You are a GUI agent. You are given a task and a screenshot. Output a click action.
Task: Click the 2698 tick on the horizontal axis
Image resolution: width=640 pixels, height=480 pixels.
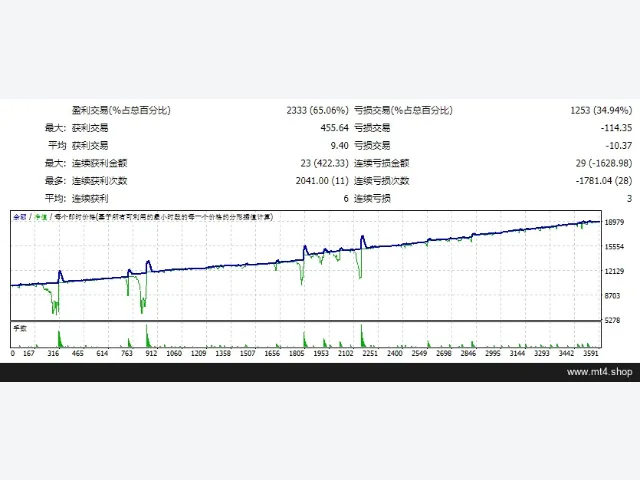pos(443,353)
